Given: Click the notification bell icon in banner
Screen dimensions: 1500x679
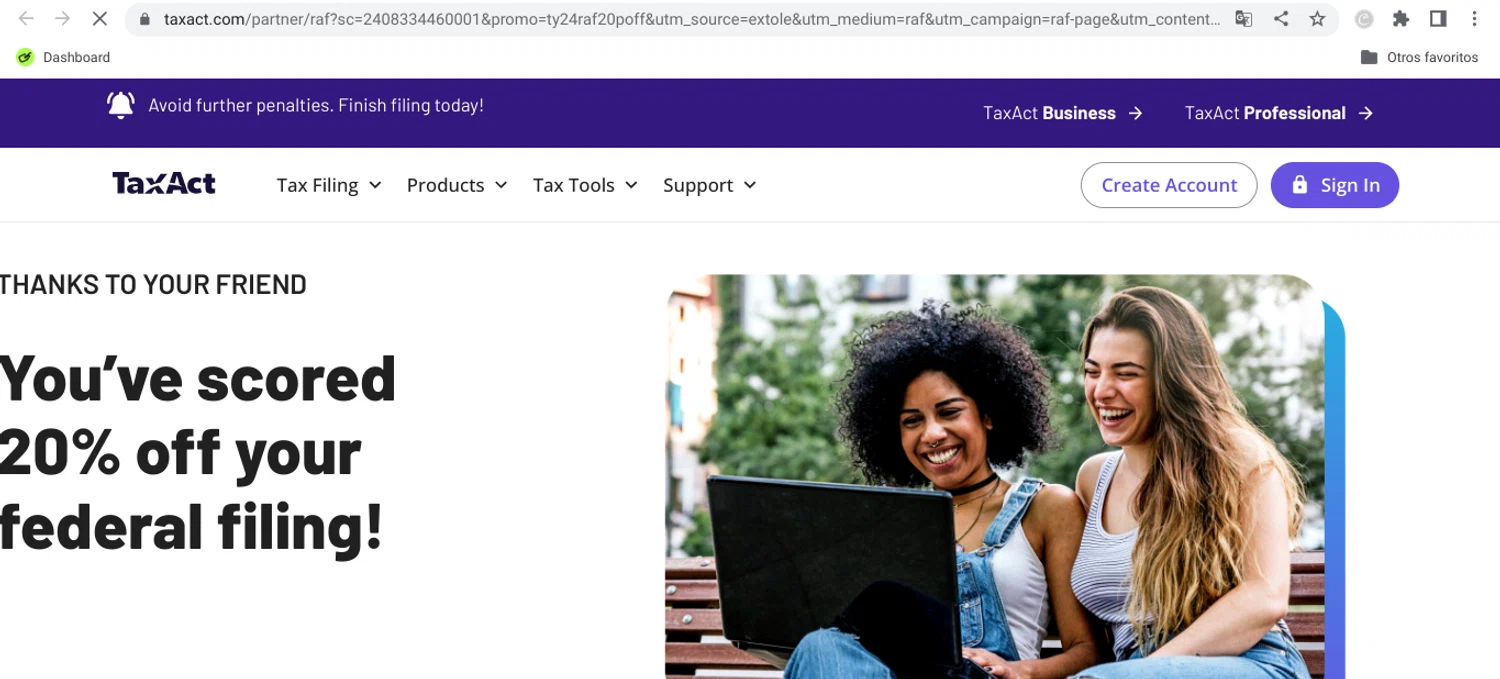Looking at the screenshot, I should click(121, 105).
